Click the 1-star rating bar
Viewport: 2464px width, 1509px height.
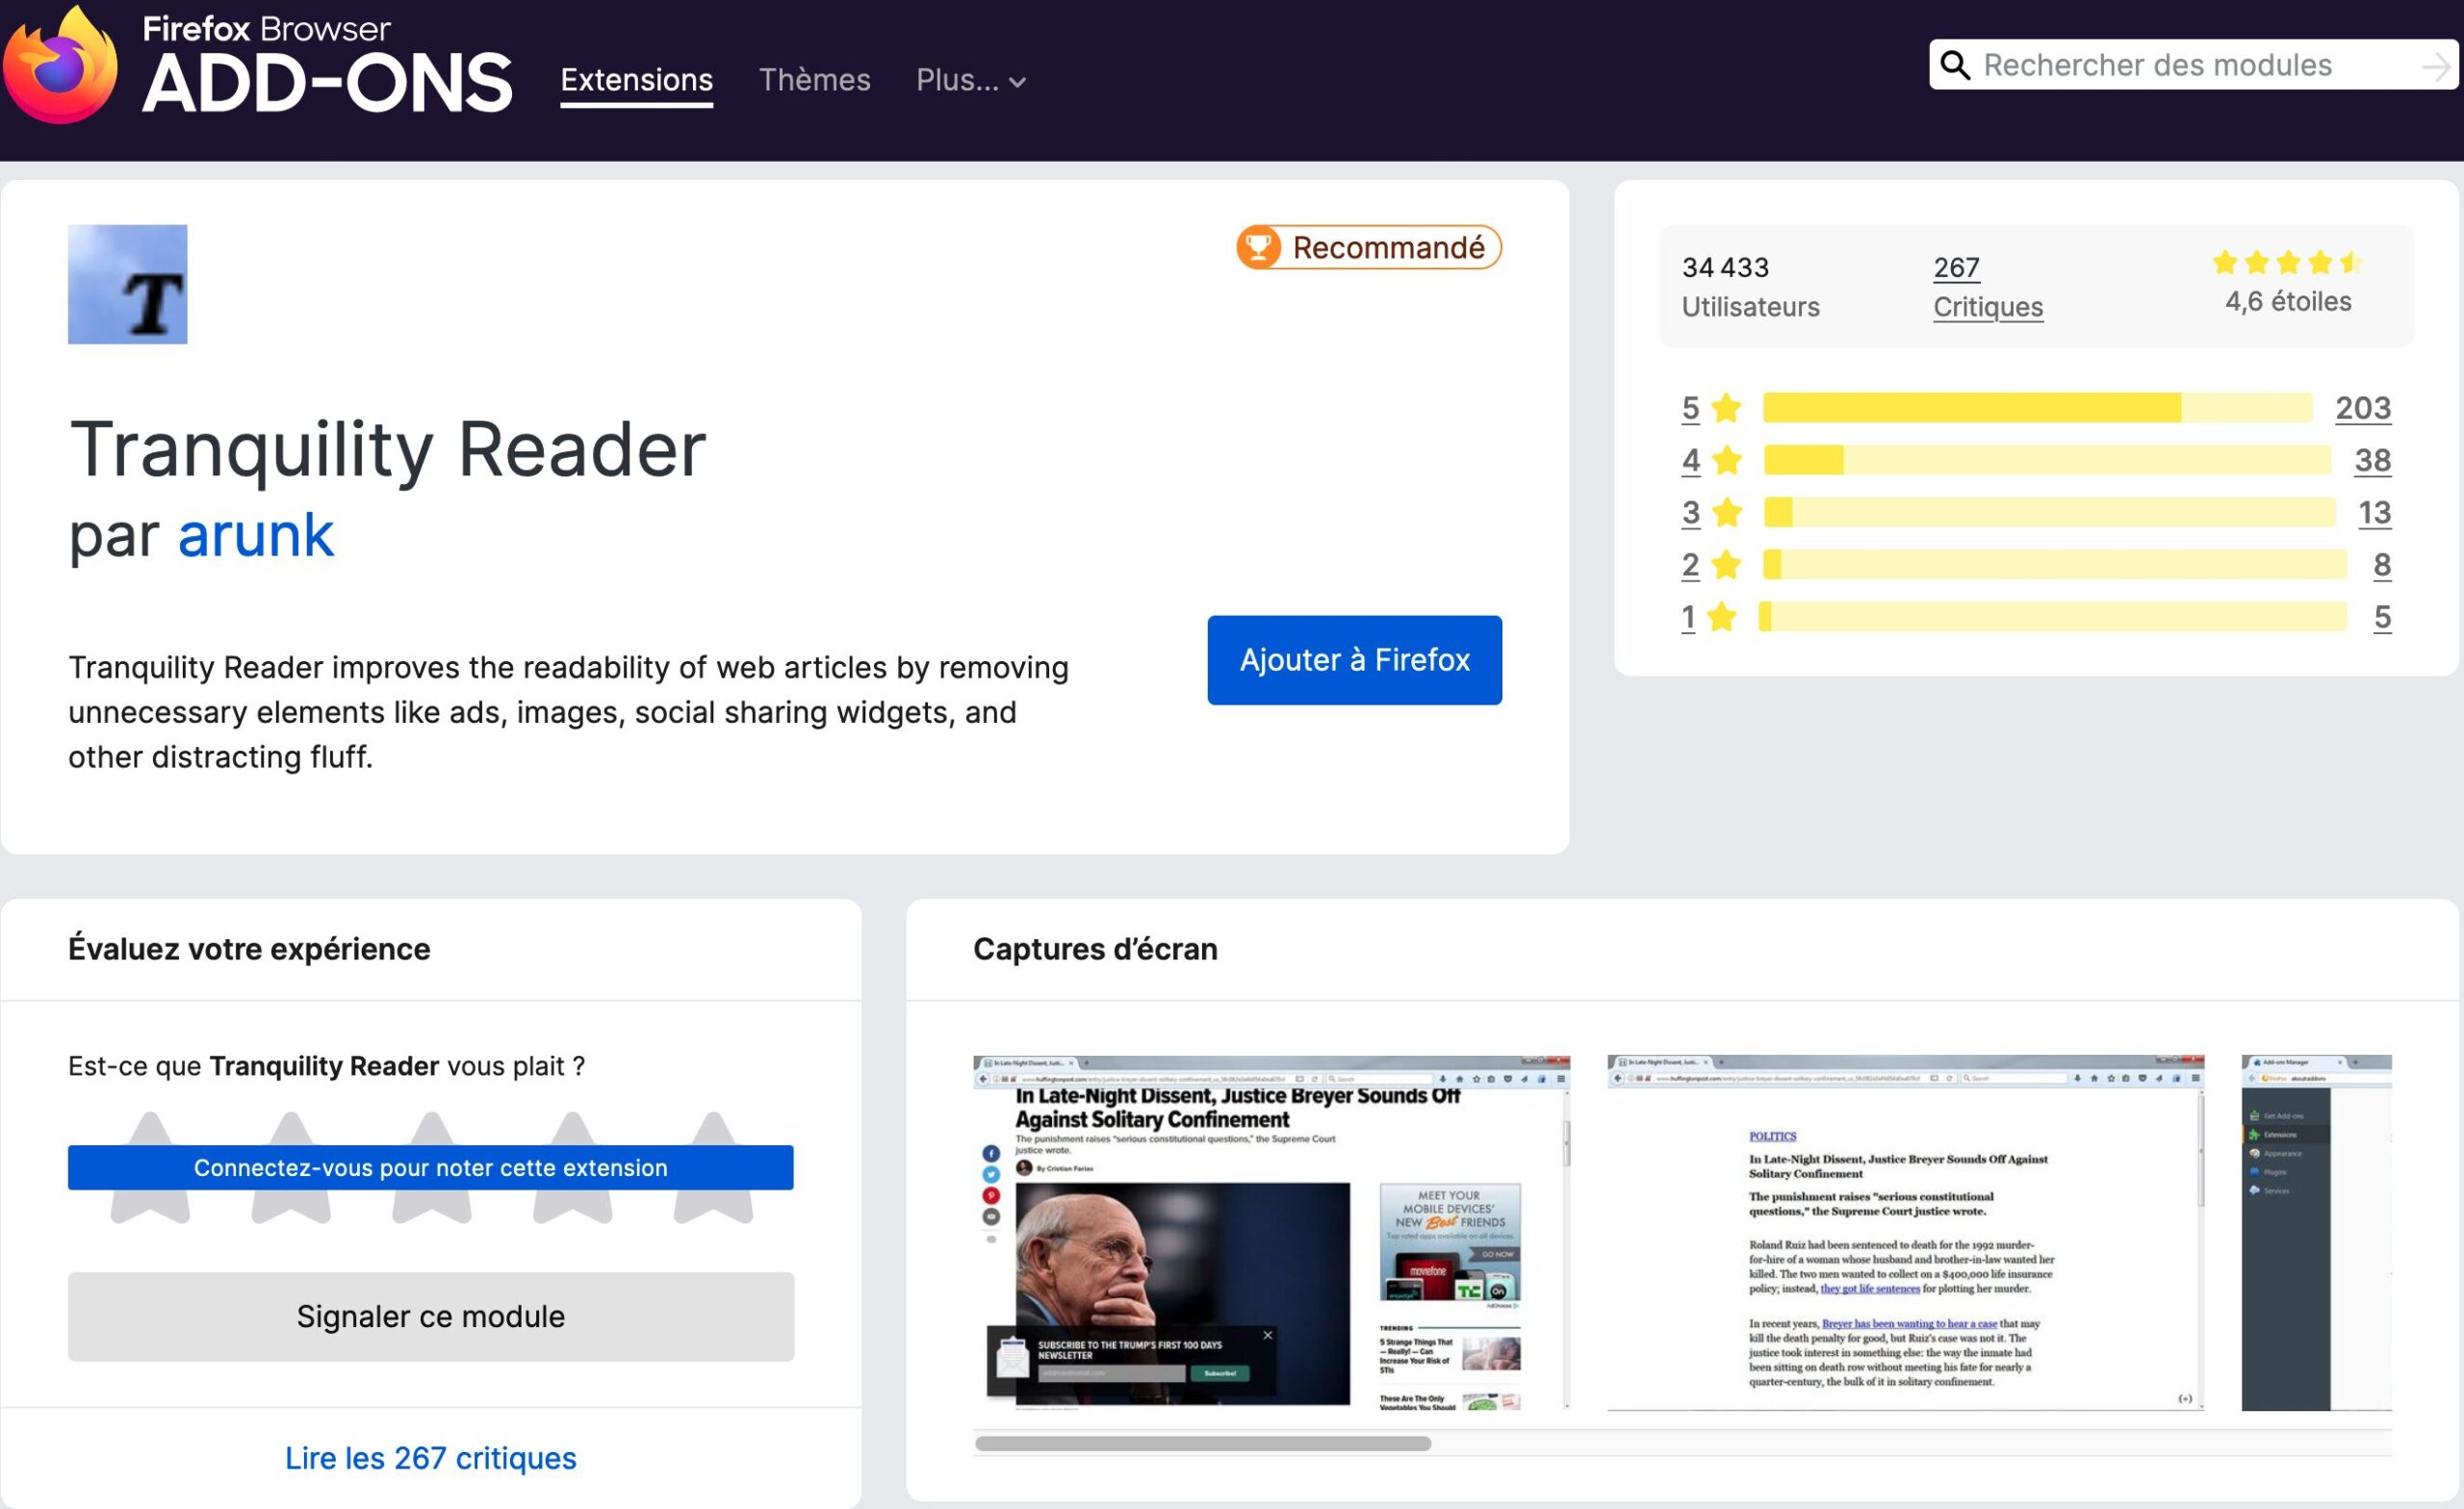pyautogui.click(x=2052, y=617)
